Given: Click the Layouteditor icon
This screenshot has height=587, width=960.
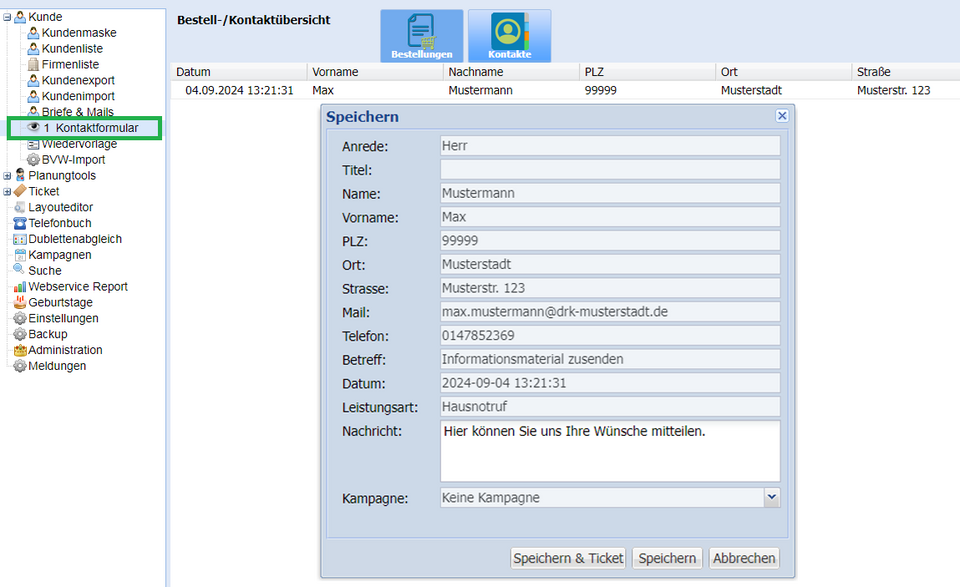Looking at the screenshot, I should 20,208.
